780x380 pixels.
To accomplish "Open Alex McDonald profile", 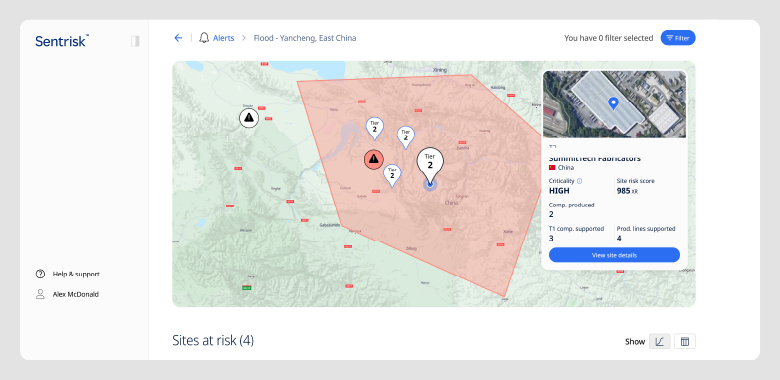I will 76,294.
